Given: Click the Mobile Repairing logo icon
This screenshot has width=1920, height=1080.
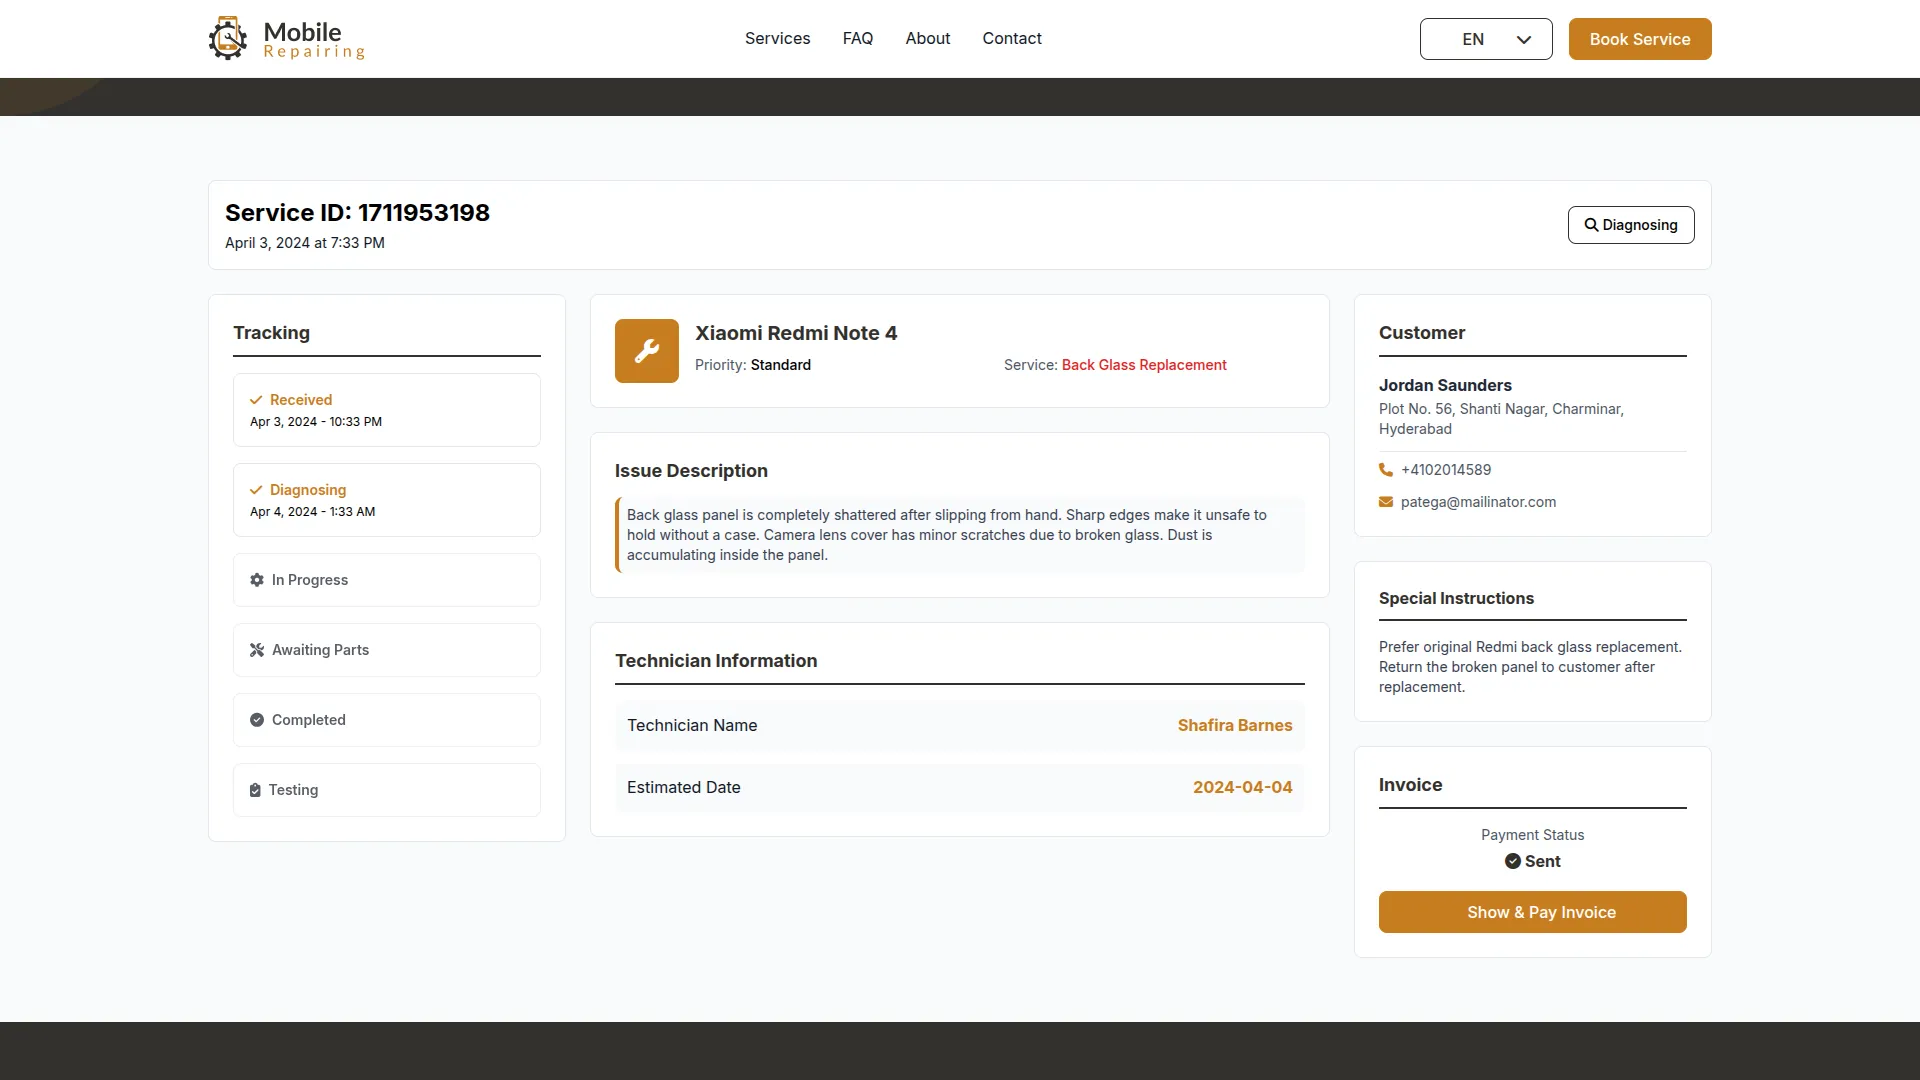Looking at the screenshot, I should coord(228,39).
